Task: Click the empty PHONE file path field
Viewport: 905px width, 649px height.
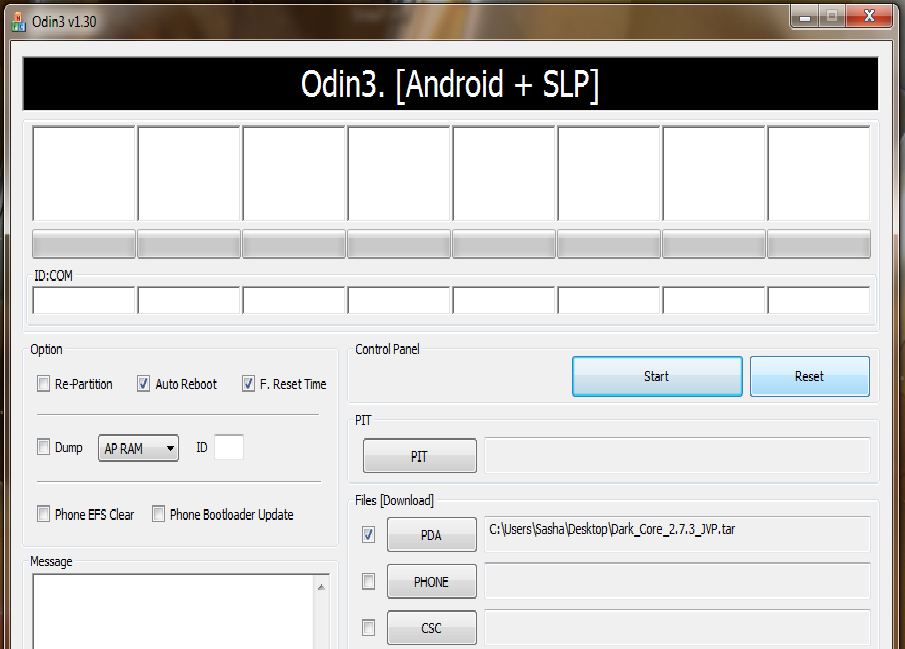Action: pyautogui.click(x=677, y=581)
